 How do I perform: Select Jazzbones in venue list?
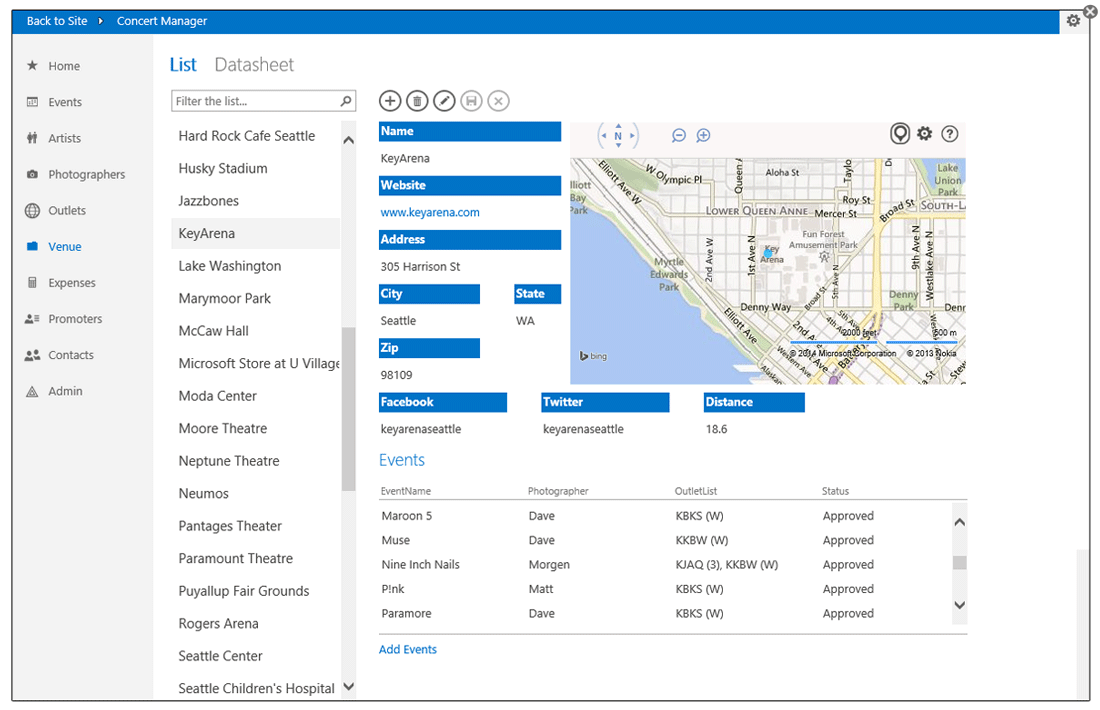(255, 201)
